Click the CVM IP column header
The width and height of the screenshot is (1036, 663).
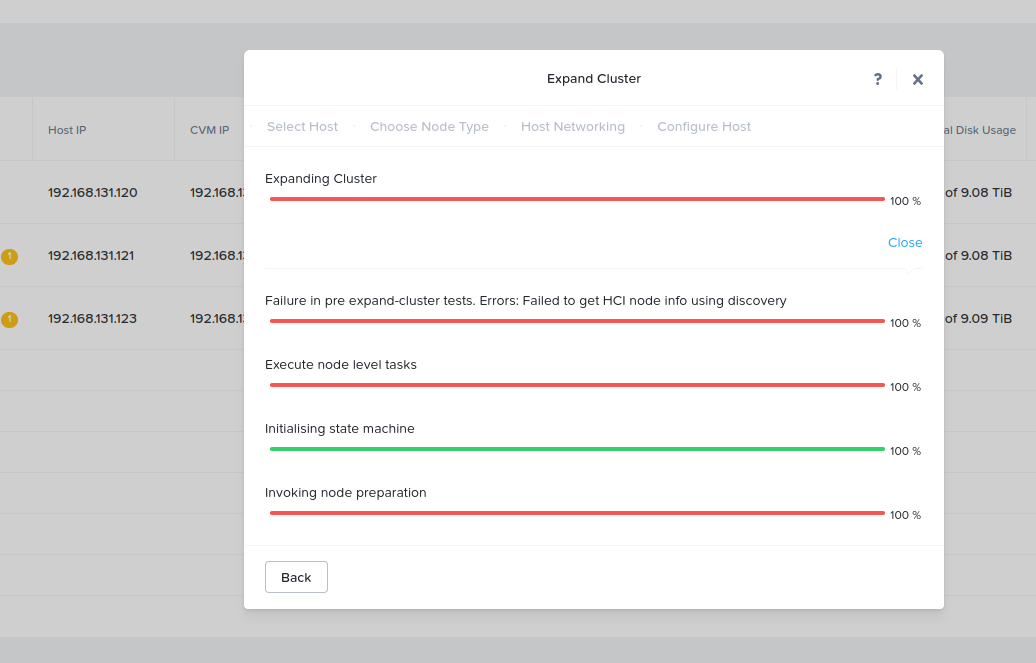pyautogui.click(x=209, y=130)
